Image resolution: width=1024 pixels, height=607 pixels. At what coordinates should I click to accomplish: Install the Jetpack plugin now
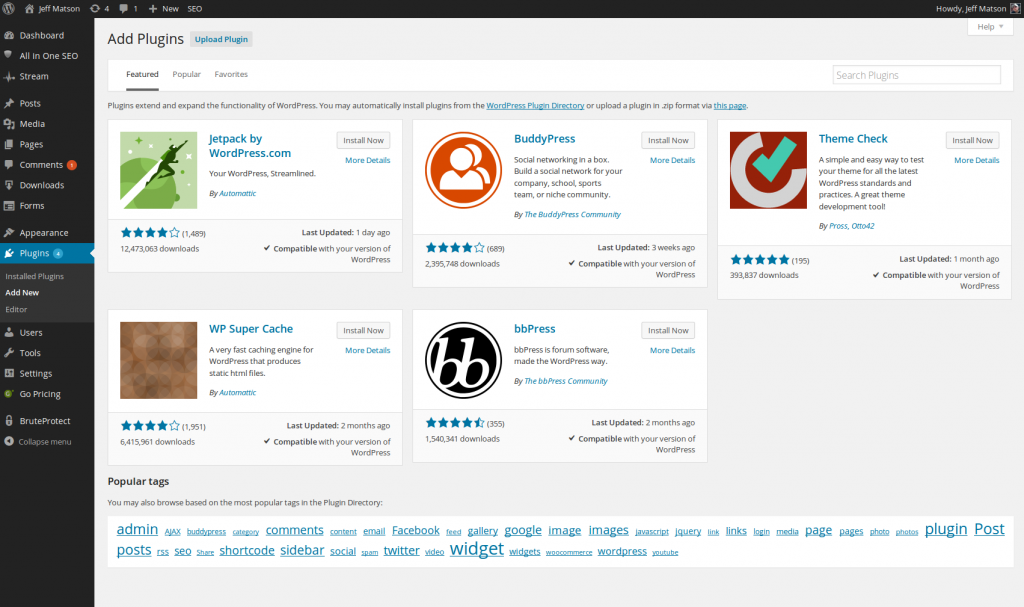pos(364,140)
